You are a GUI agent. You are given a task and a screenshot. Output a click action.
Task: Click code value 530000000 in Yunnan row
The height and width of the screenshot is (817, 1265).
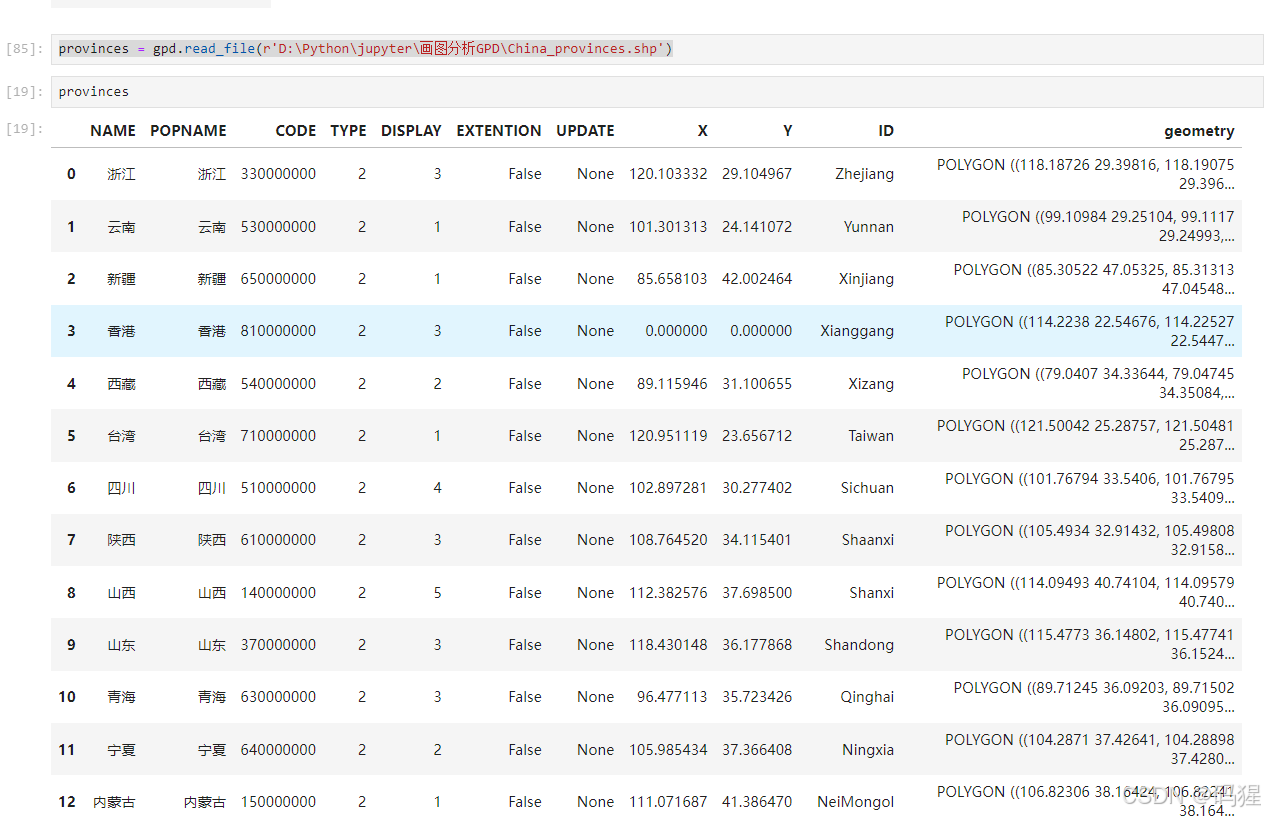pyautogui.click(x=278, y=227)
